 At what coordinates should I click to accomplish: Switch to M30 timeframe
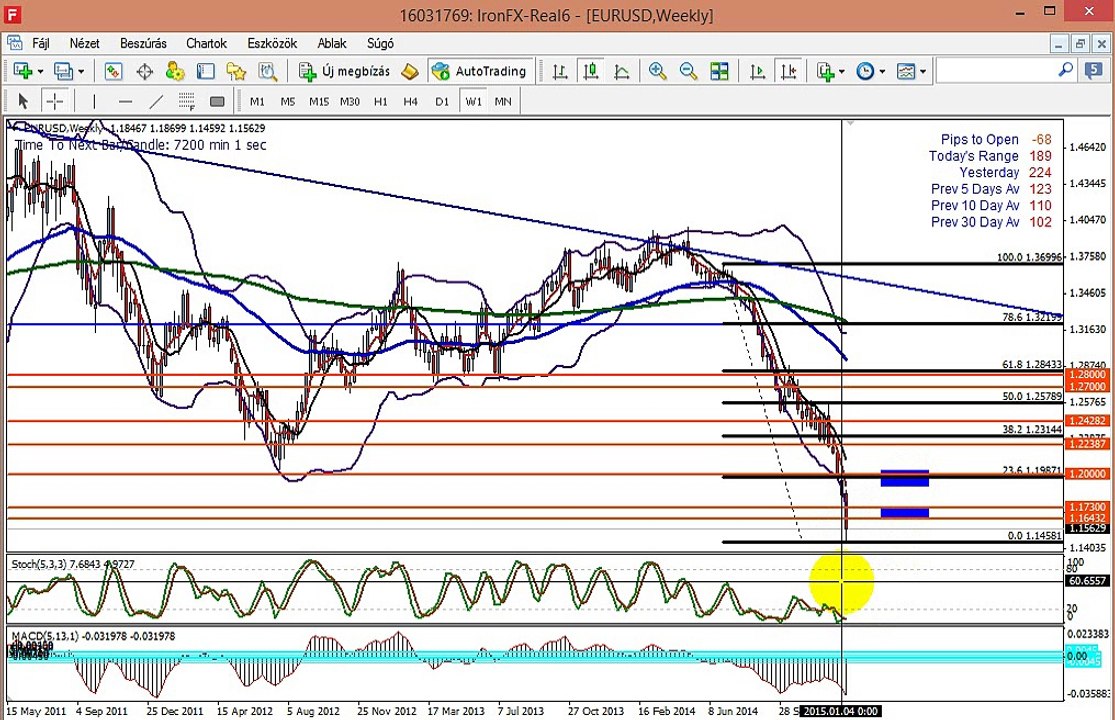[x=349, y=102]
